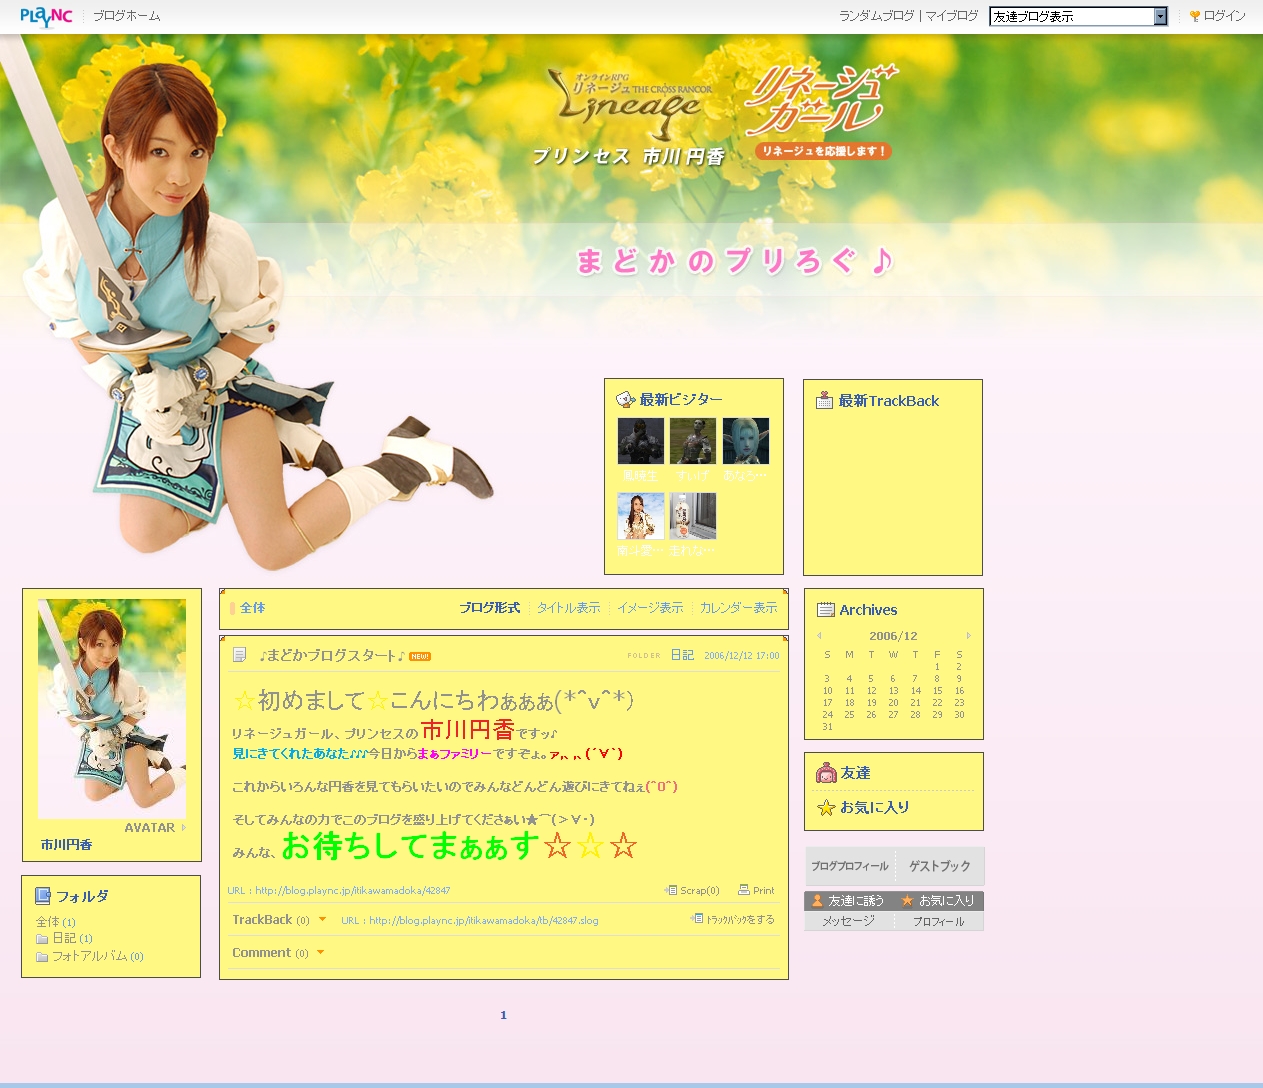This screenshot has height=1088, width=1263.
Task: Click the Print icon
Action: pos(744,890)
